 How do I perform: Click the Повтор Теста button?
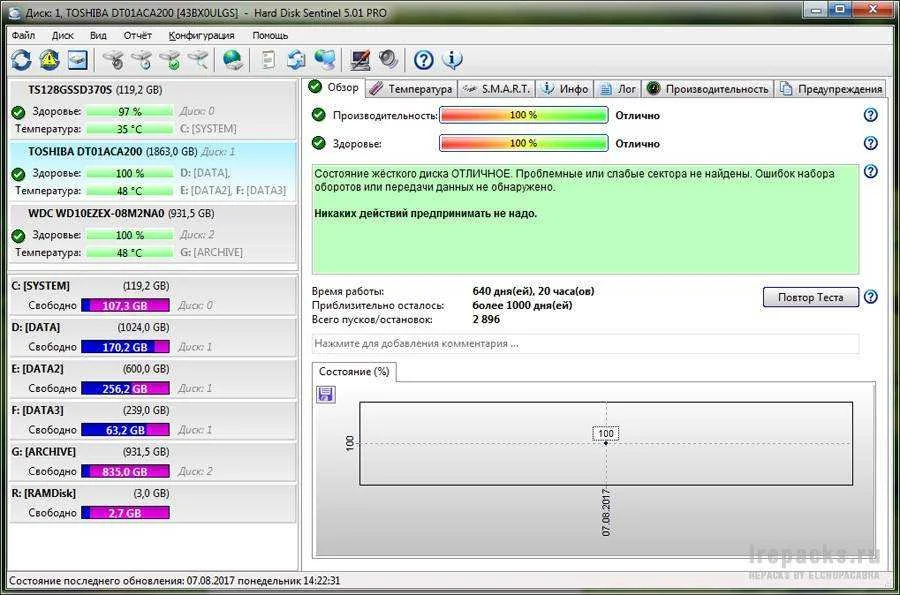tap(810, 297)
